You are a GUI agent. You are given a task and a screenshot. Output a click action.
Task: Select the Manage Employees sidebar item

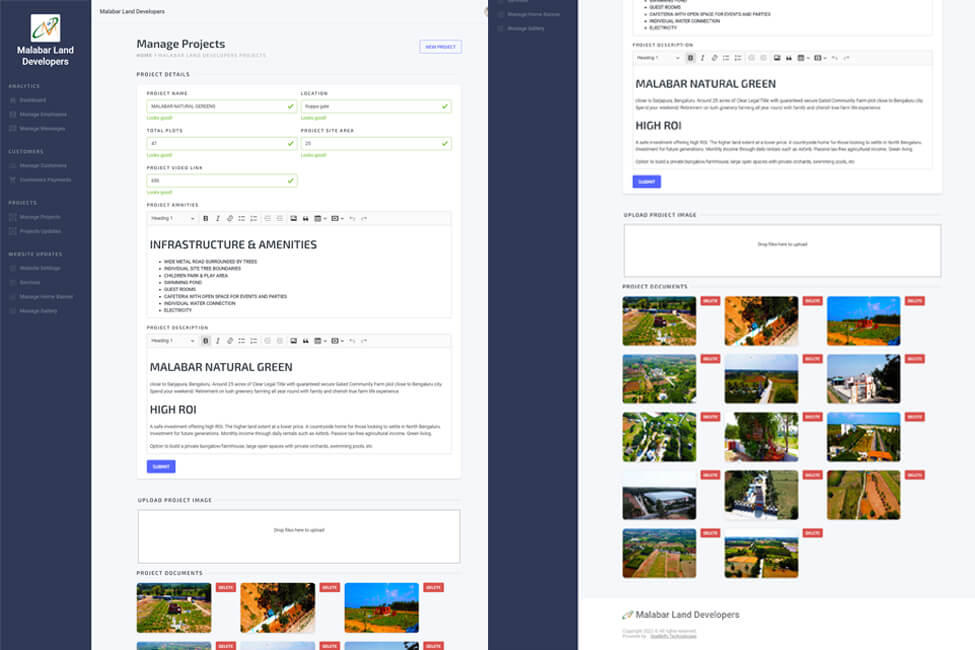(40, 114)
